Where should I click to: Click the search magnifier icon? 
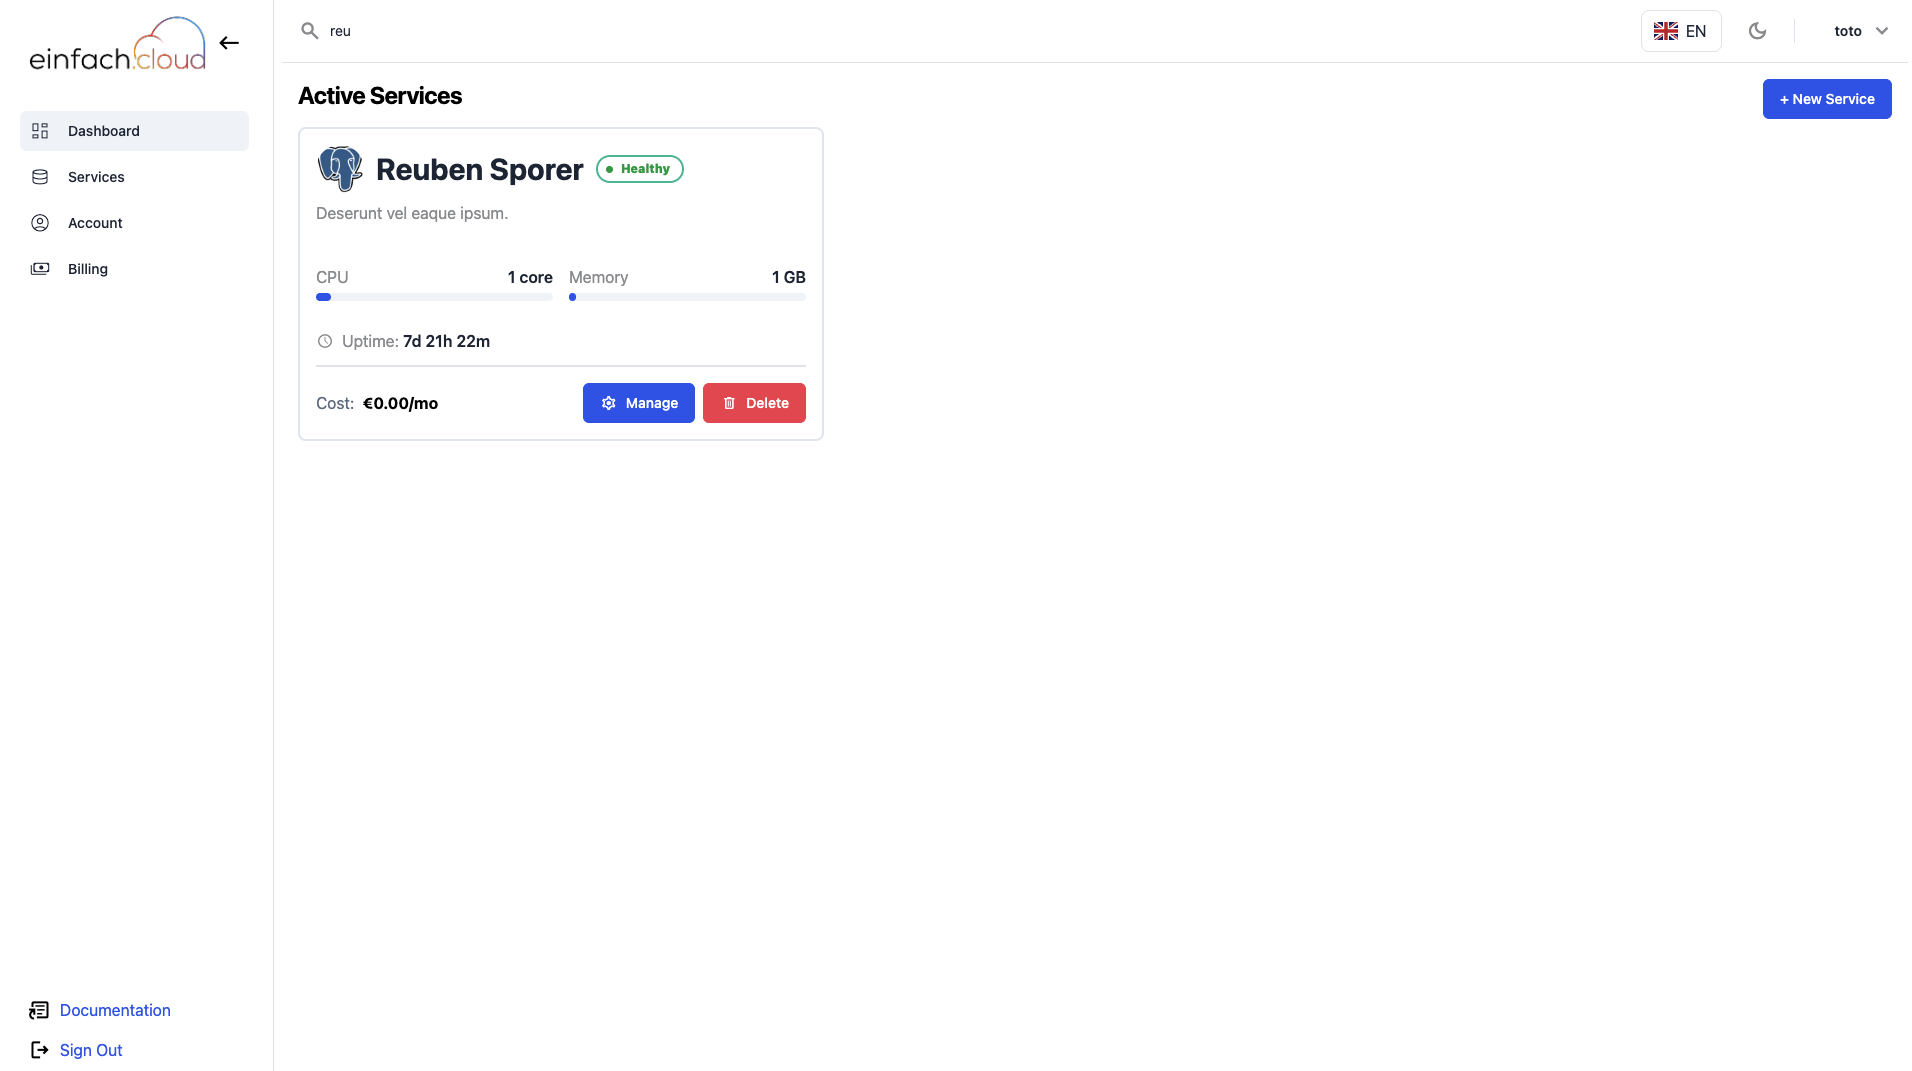pos(310,31)
